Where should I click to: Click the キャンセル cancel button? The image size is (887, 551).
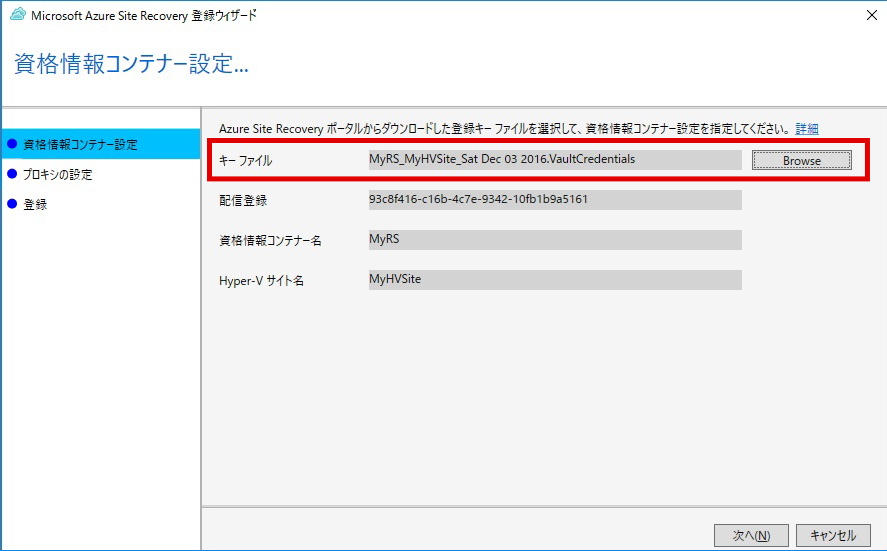[833, 535]
